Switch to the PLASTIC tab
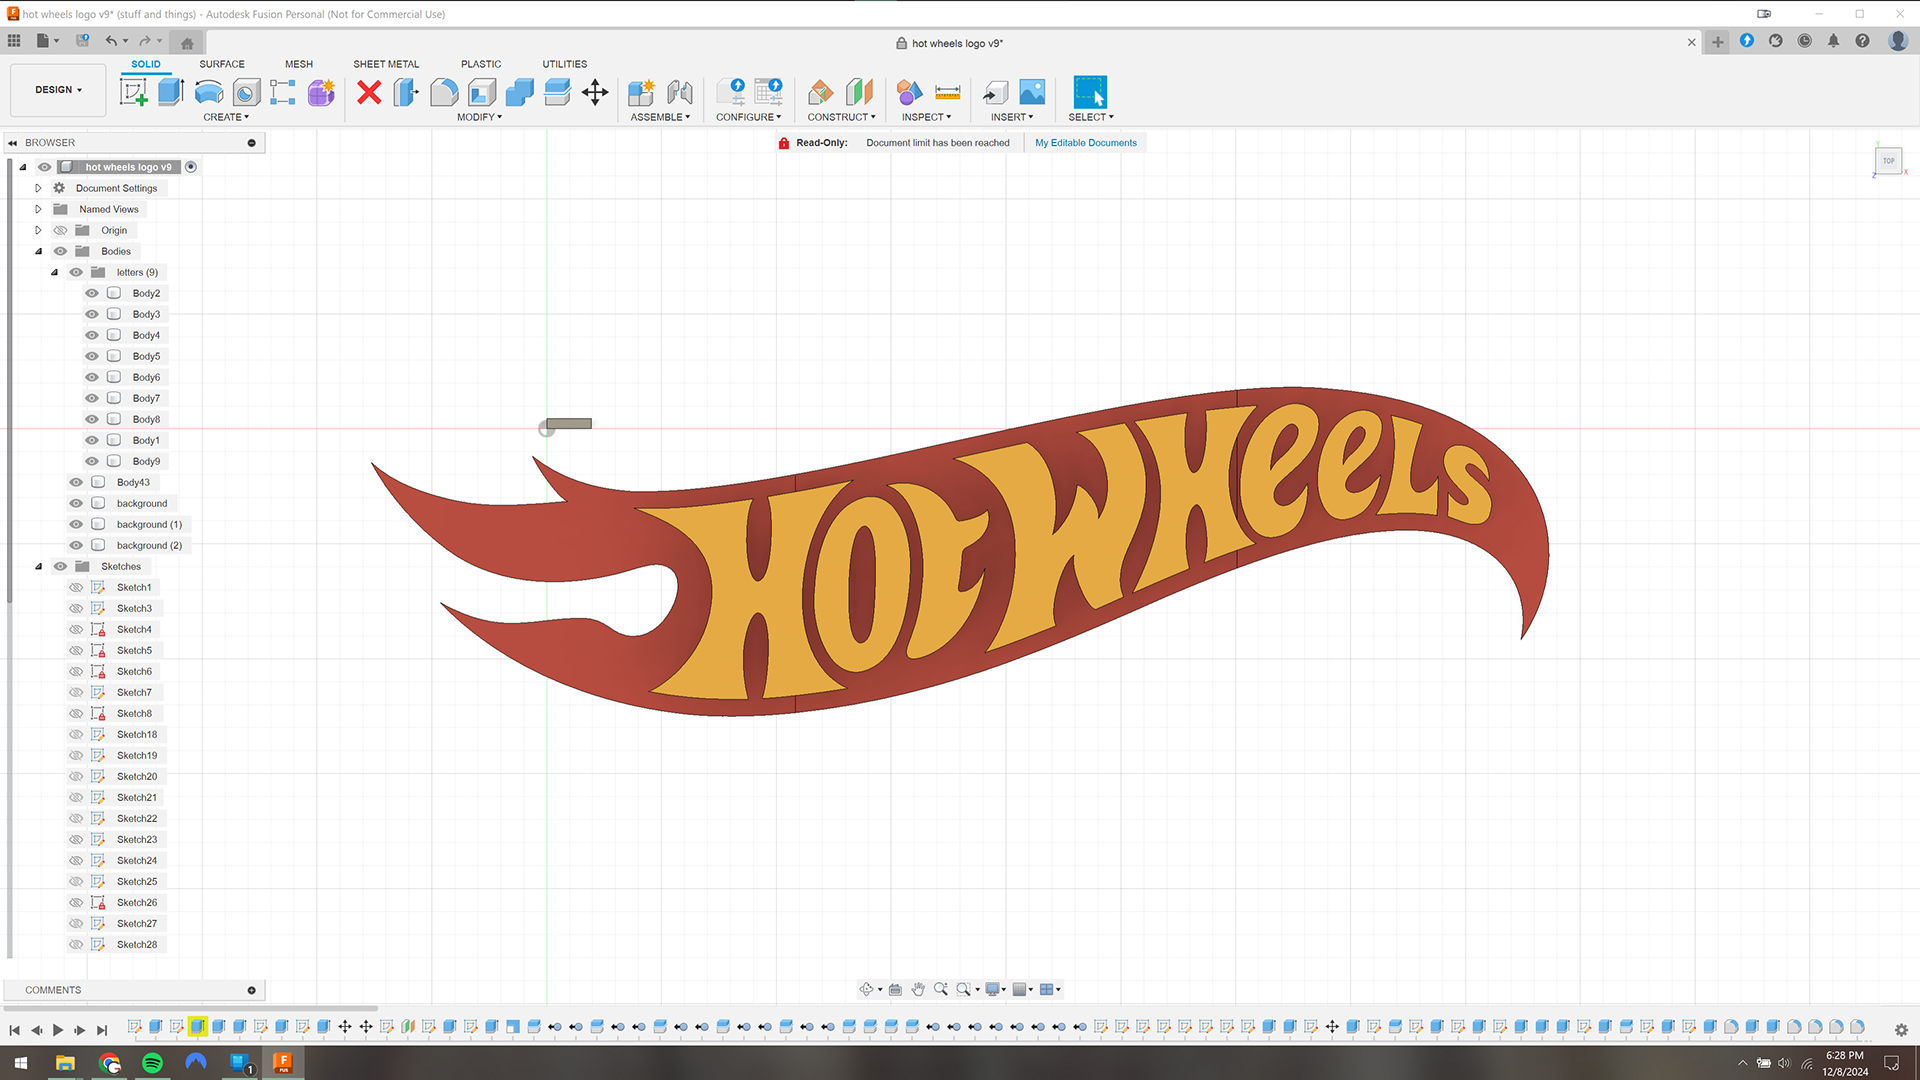The width and height of the screenshot is (1920, 1080). [481, 64]
